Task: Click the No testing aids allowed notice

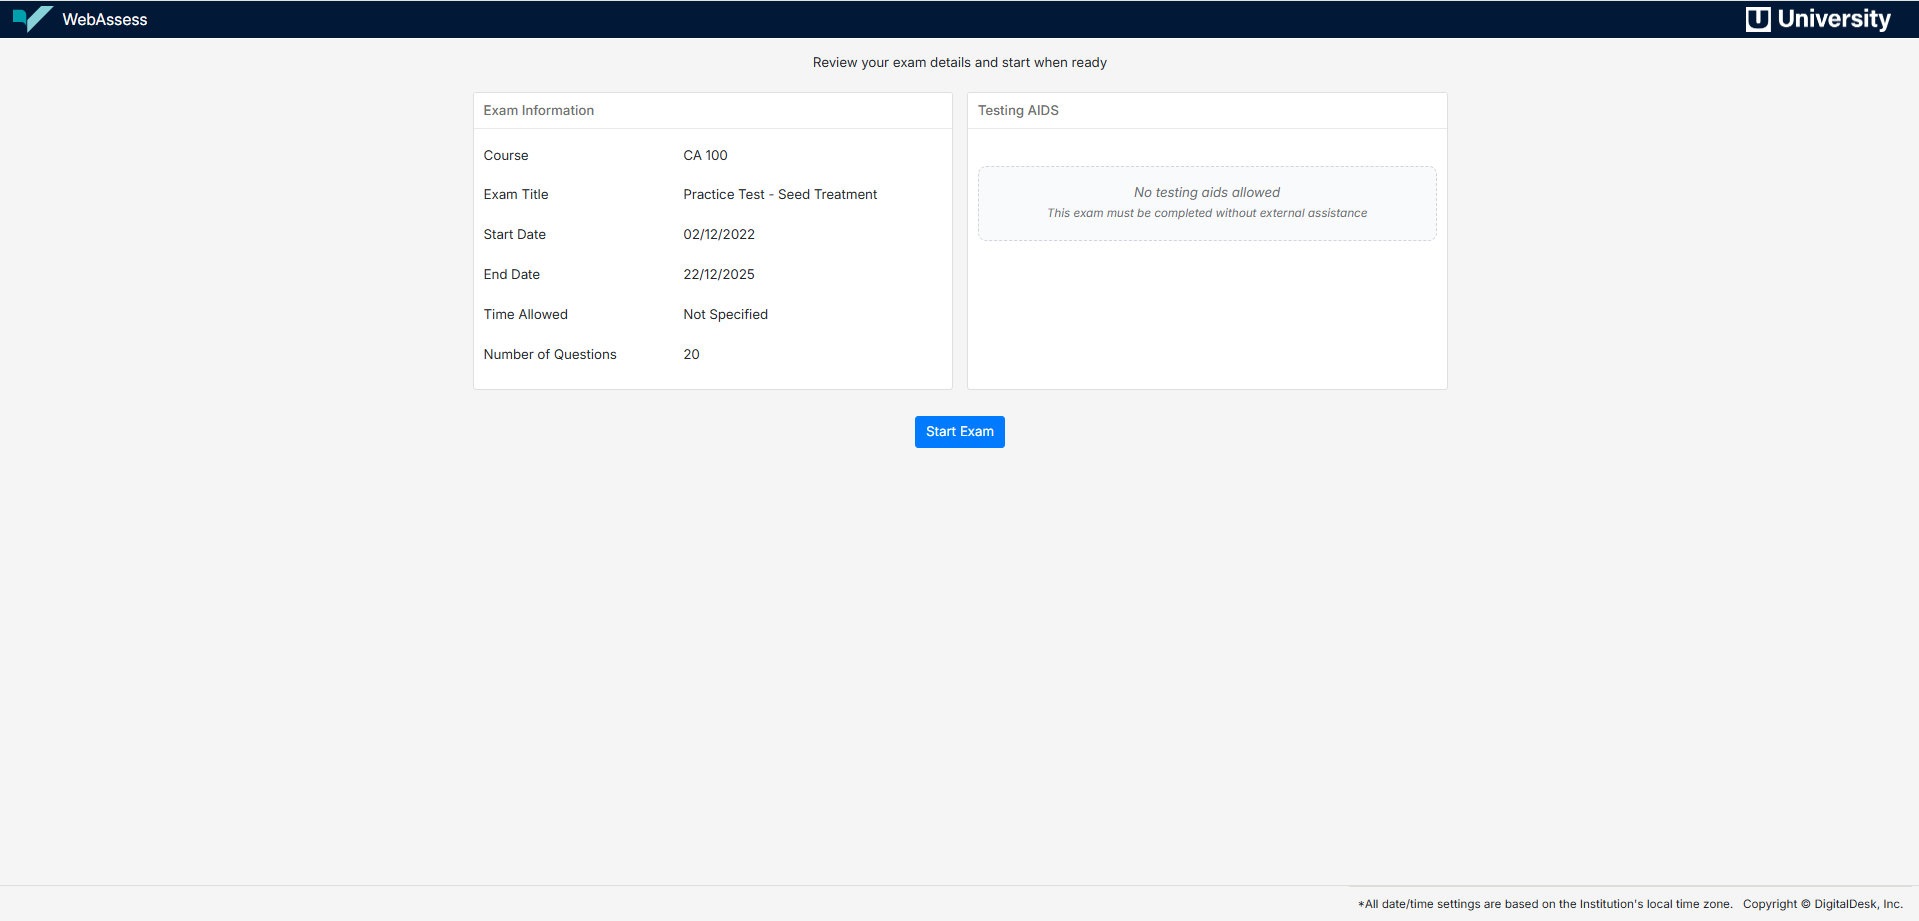Action: [1206, 193]
